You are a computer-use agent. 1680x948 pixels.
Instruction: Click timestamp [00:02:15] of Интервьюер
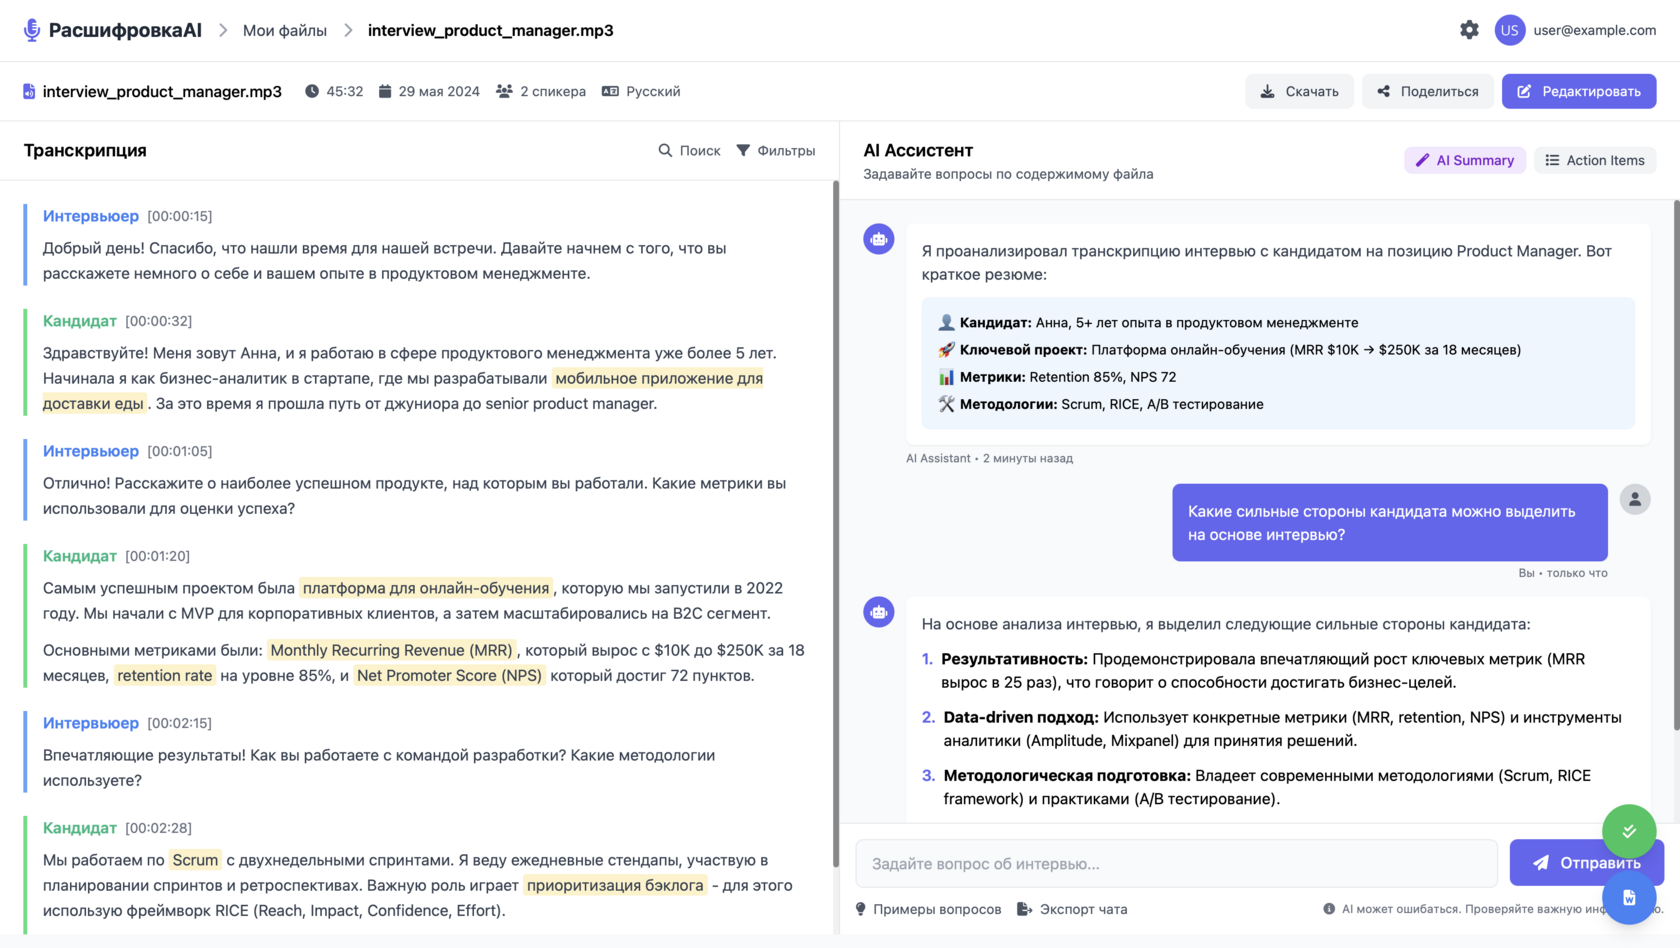tap(180, 723)
